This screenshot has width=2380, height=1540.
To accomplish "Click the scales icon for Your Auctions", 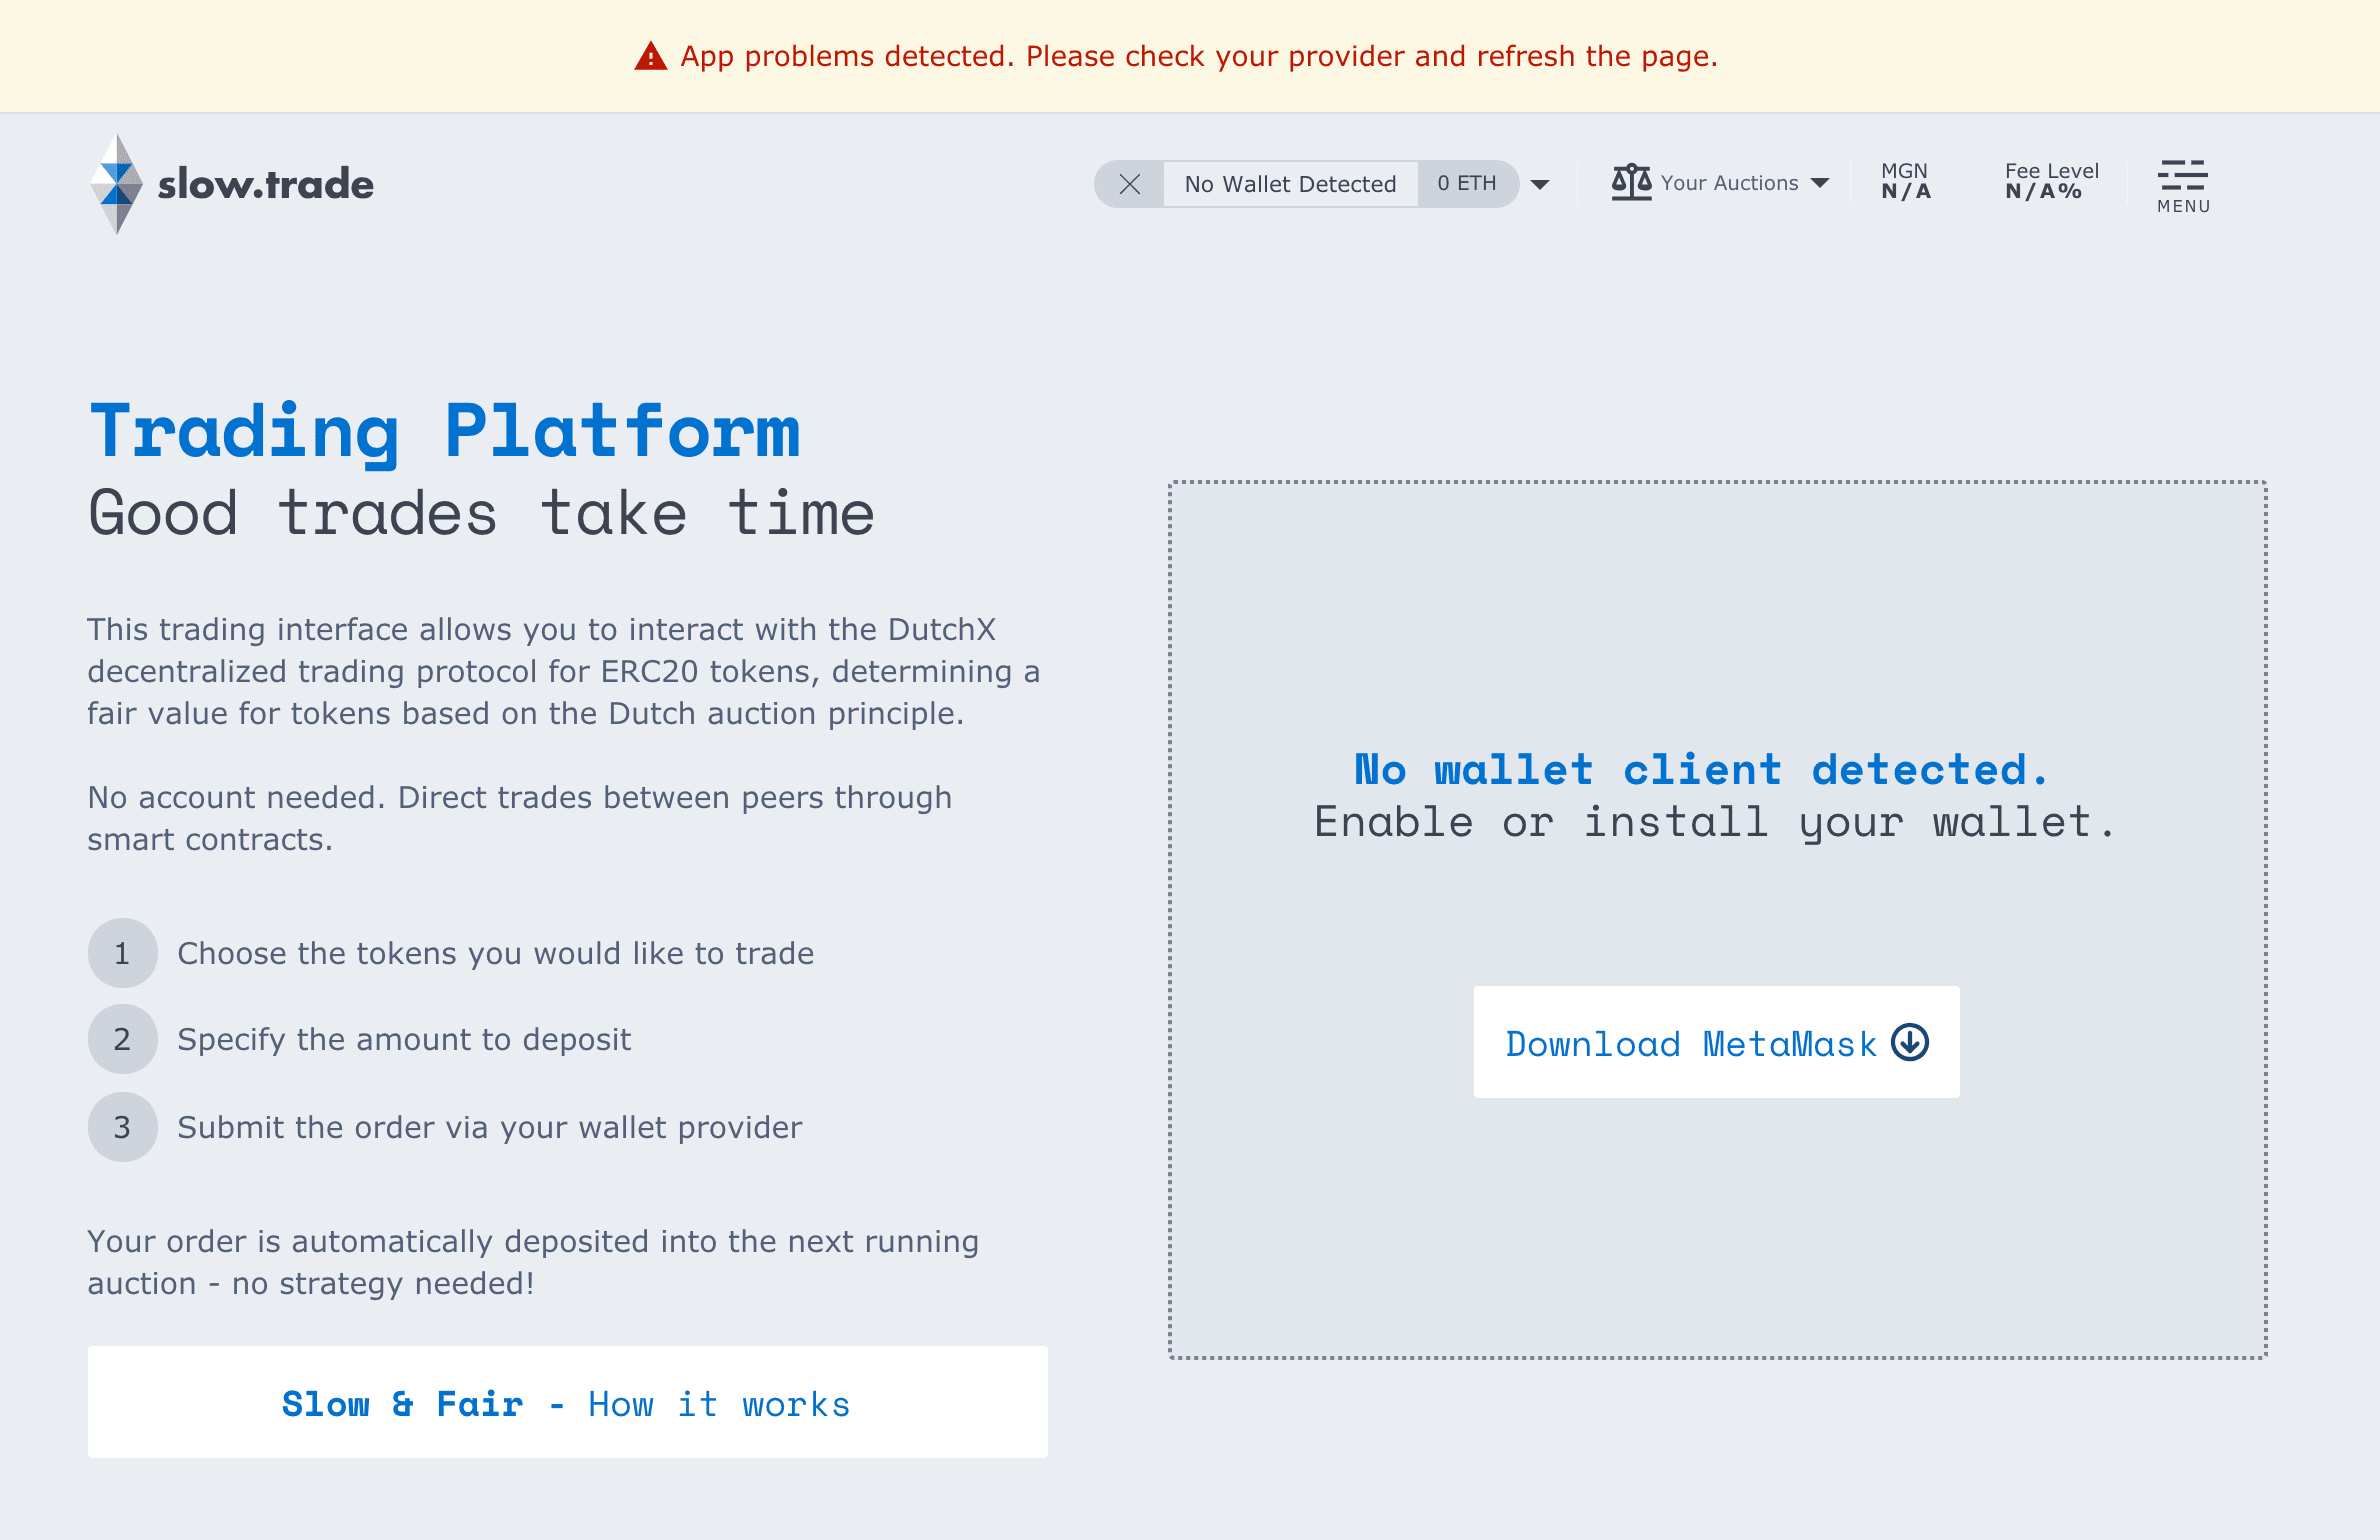I will tap(1631, 182).
